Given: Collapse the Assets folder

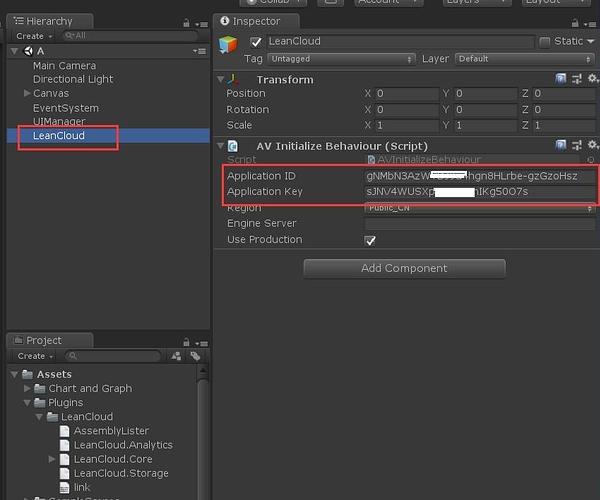Looking at the screenshot, I should coord(15,374).
